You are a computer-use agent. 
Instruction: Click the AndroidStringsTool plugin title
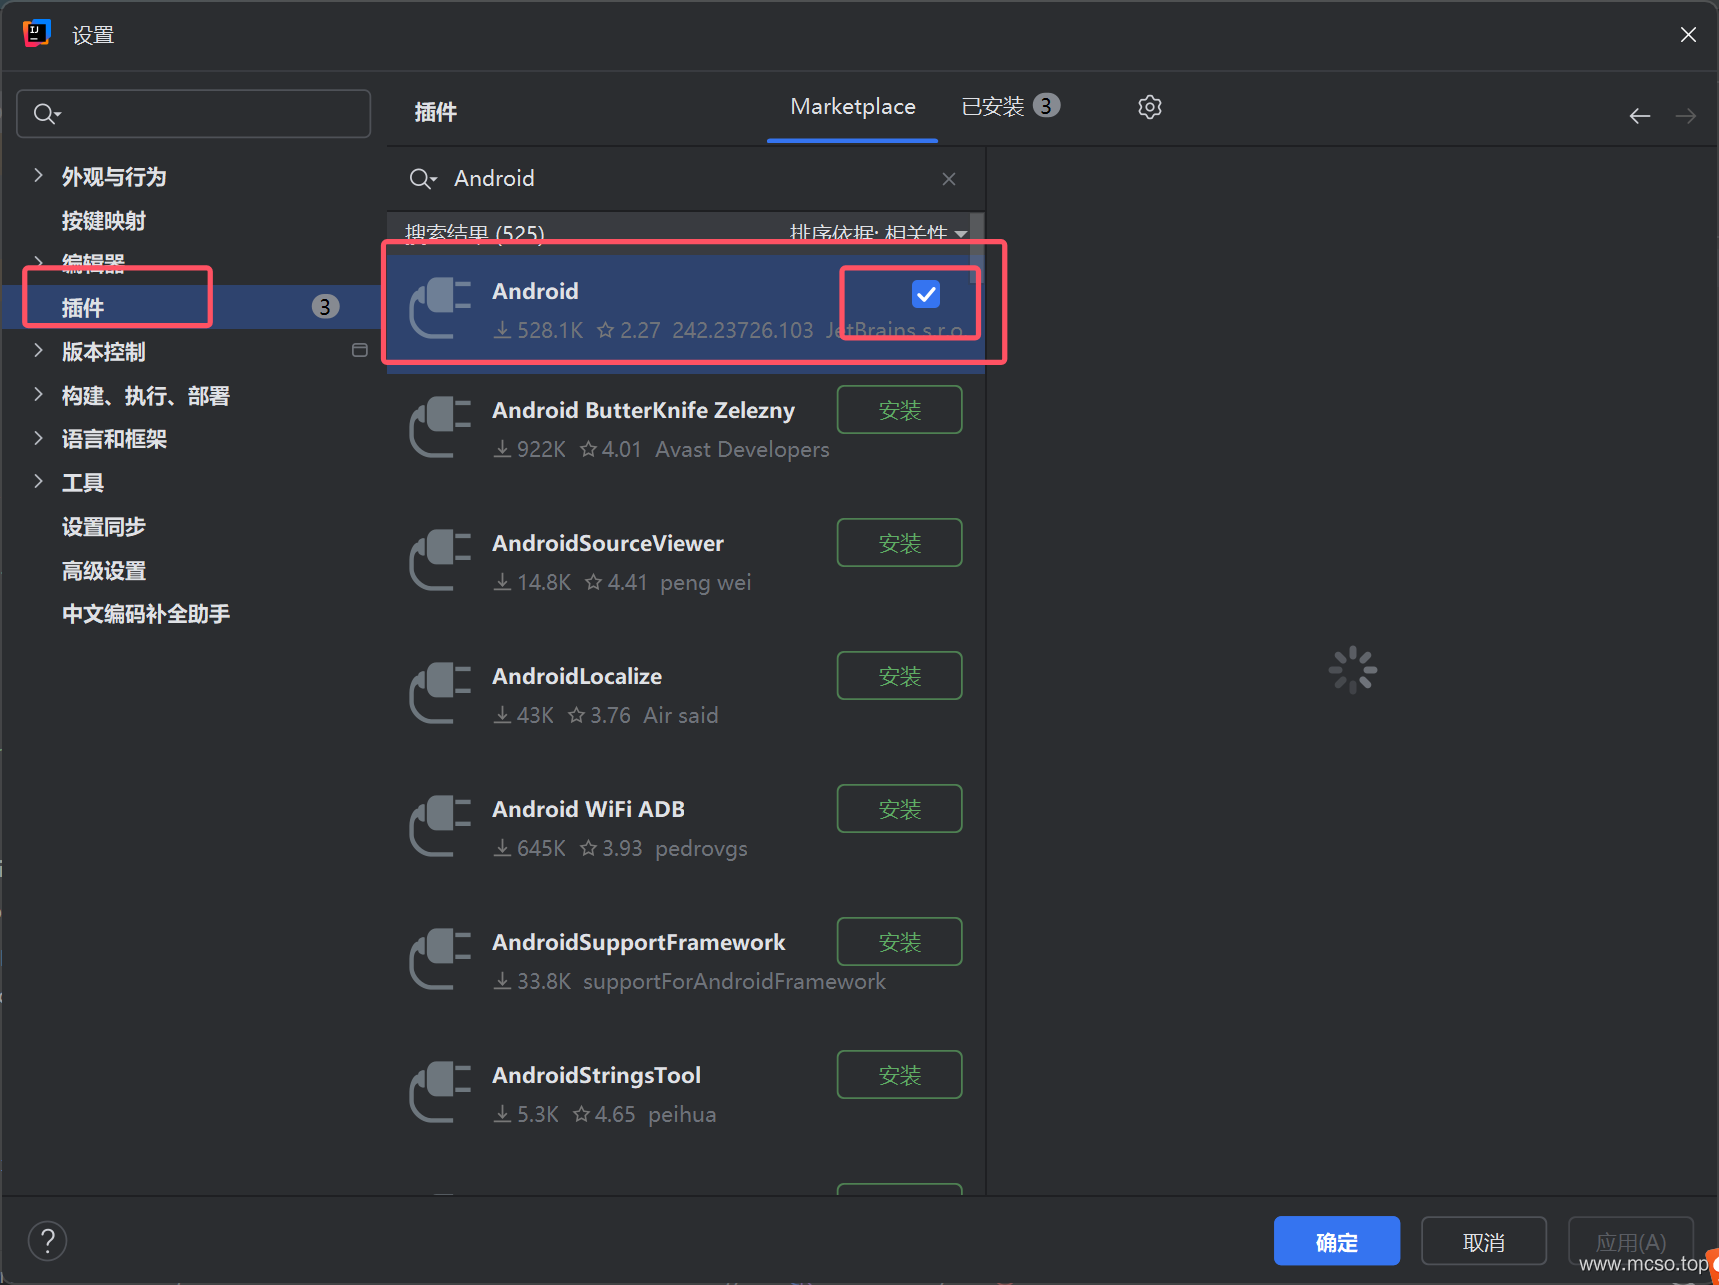[x=596, y=1075]
